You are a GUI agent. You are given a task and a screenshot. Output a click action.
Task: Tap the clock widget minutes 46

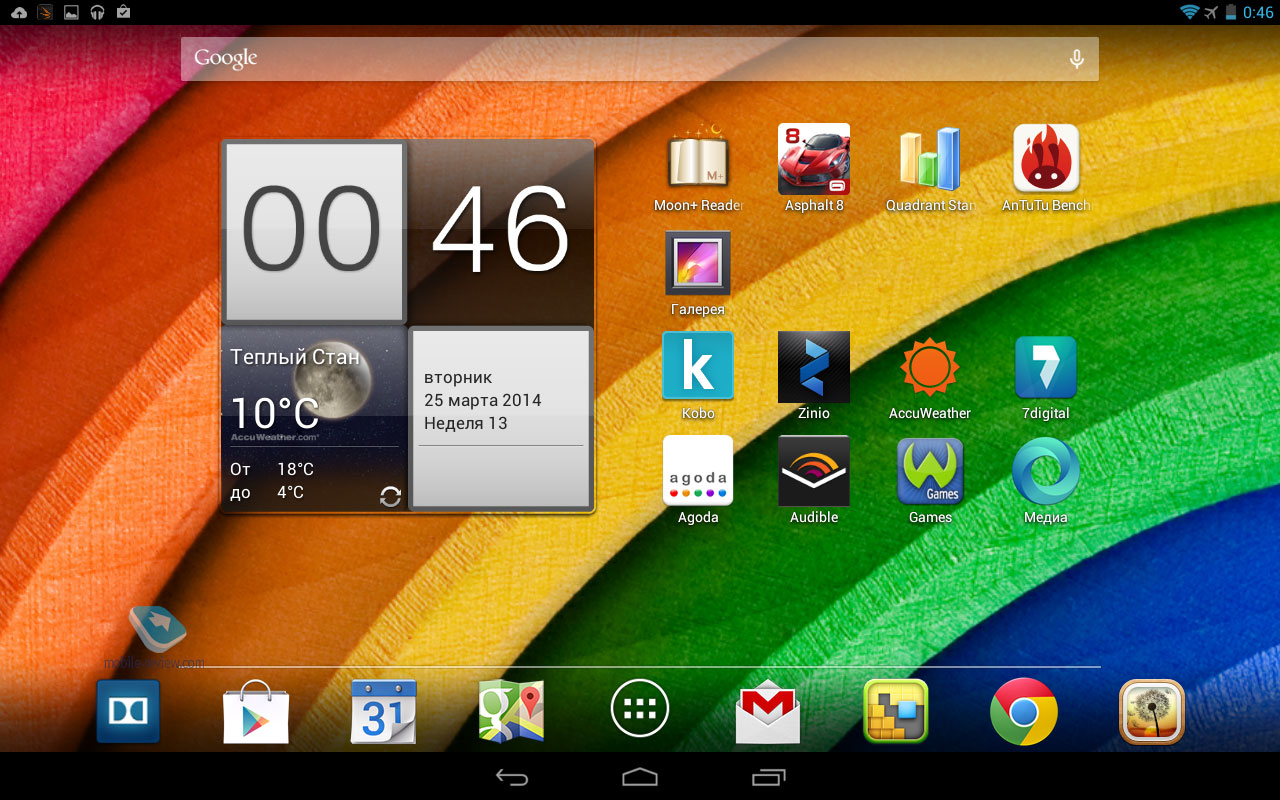point(501,232)
